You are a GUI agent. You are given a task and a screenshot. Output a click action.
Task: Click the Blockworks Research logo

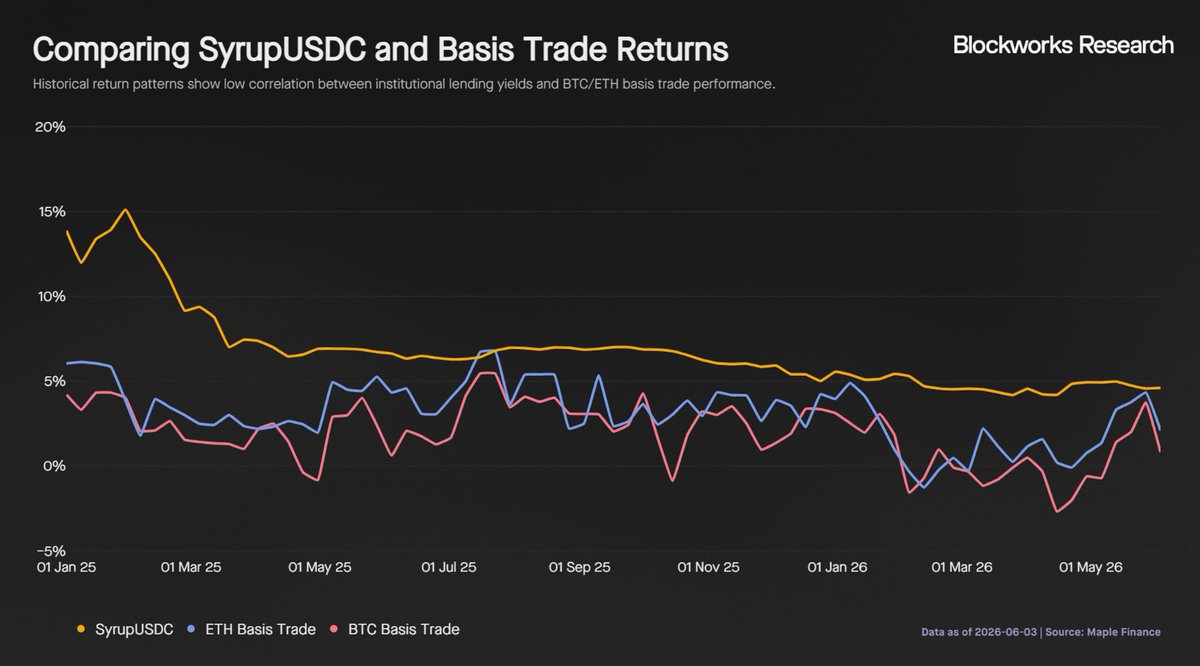coord(1063,45)
